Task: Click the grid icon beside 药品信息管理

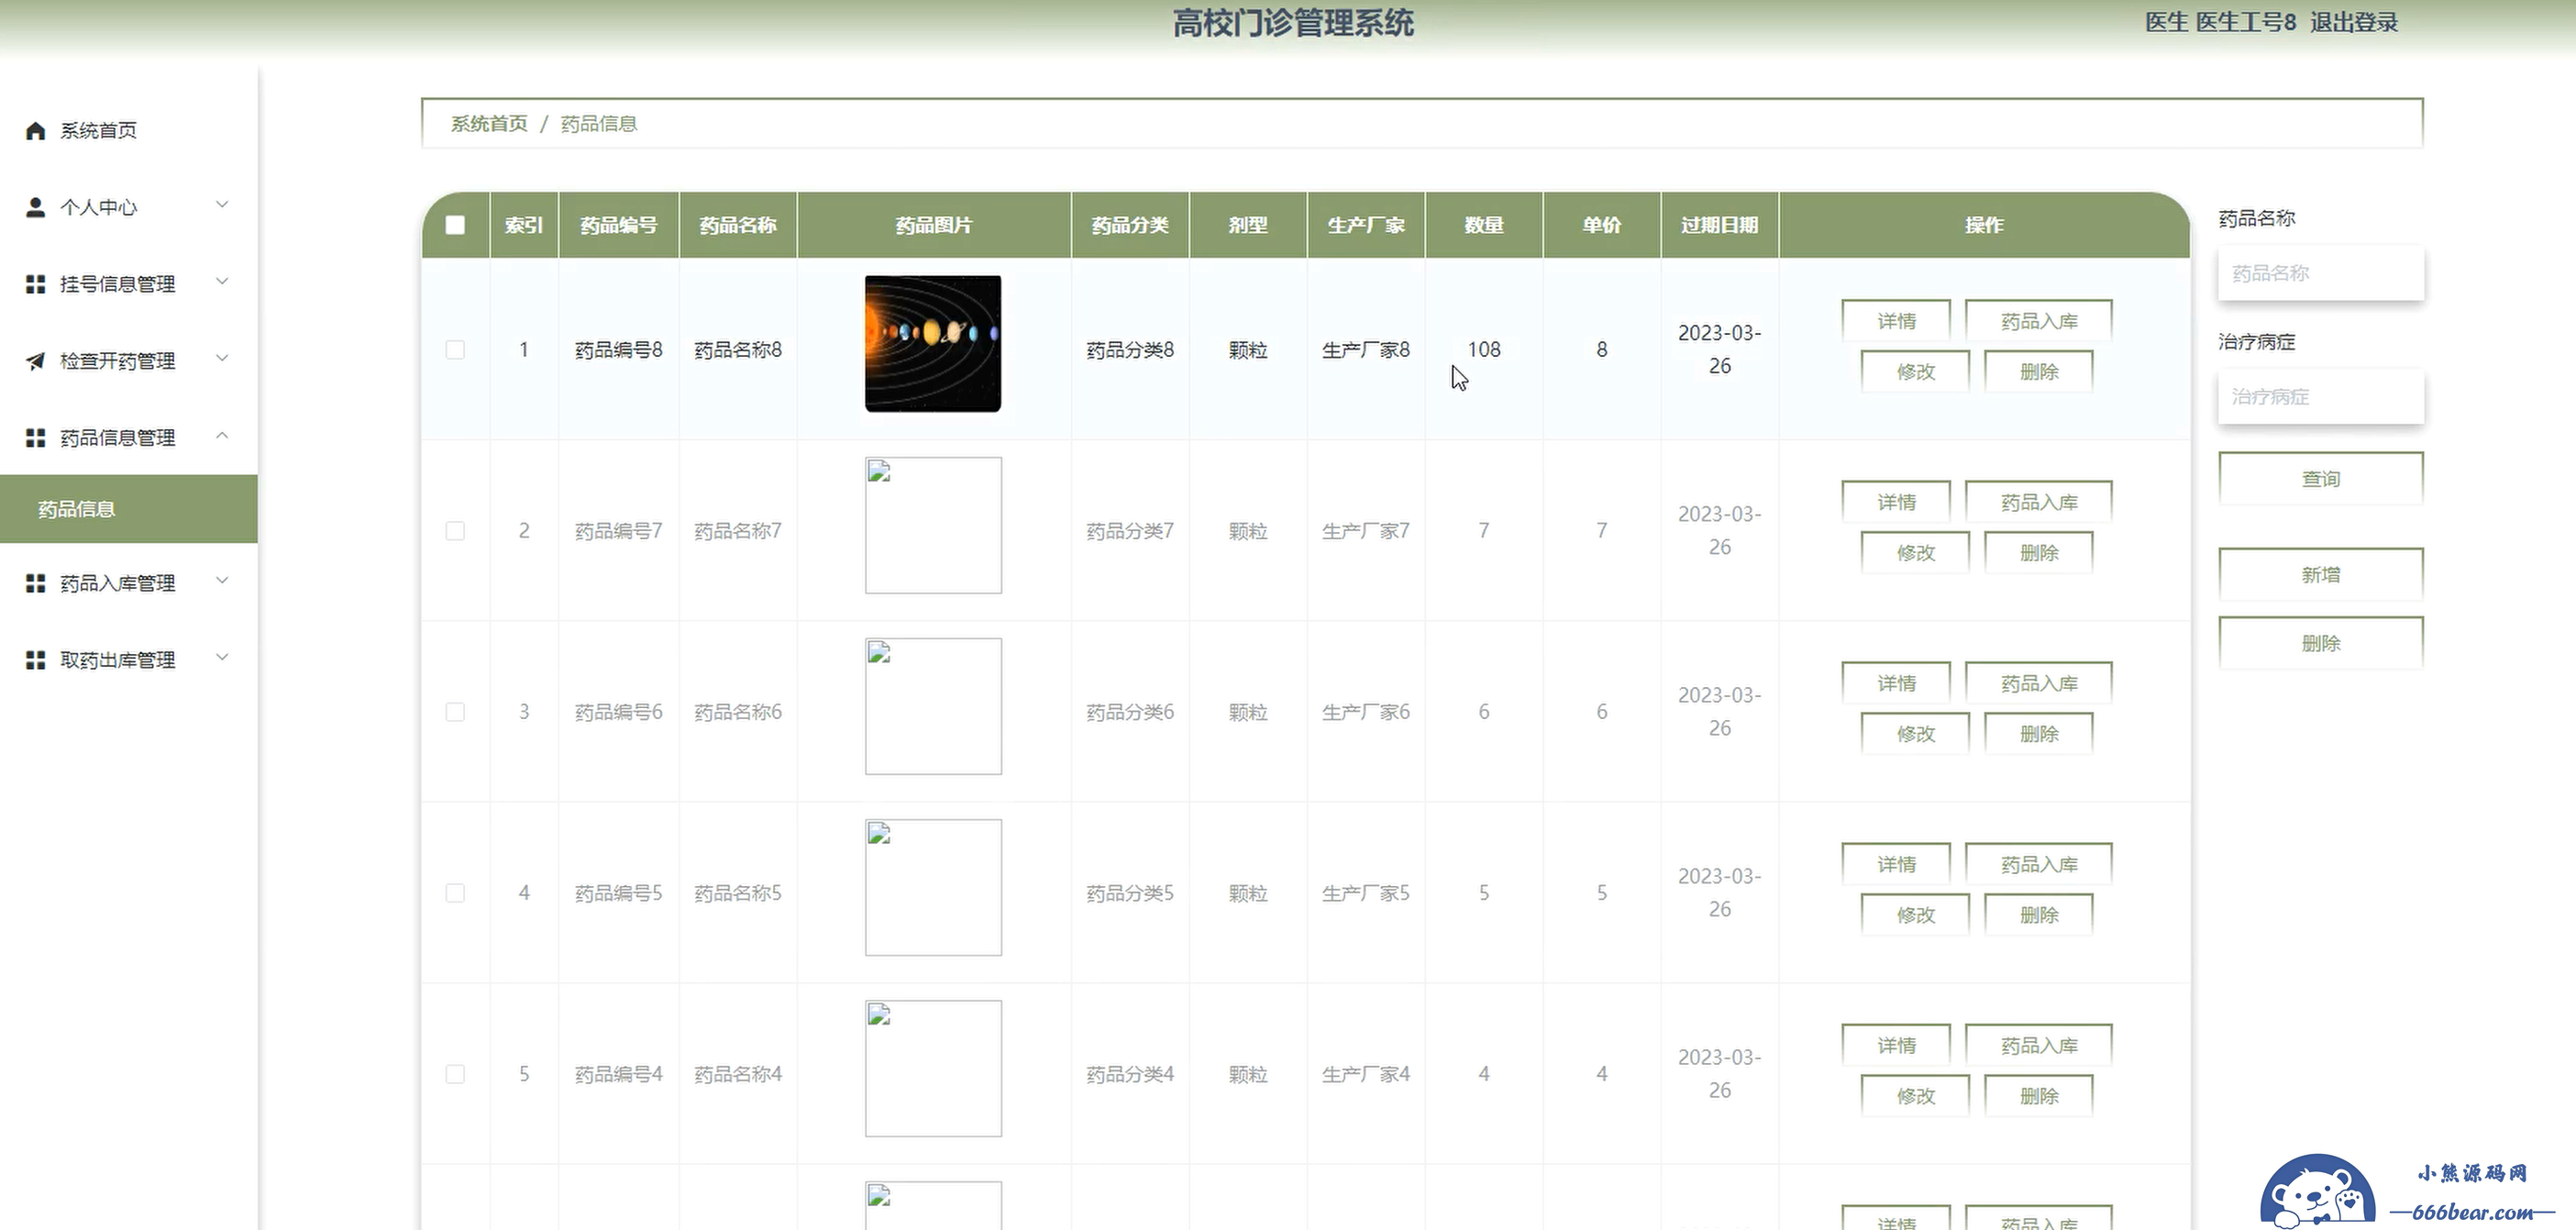Action: 35,438
